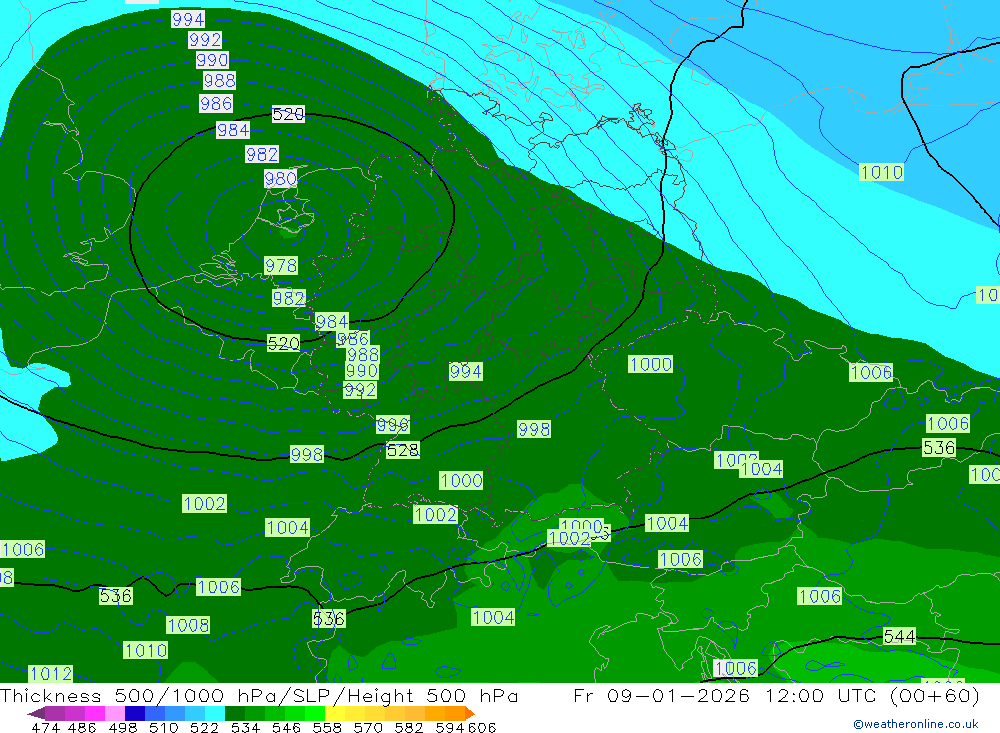Click the low pressure centre inside the 978 isobar

click(x=288, y=233)
